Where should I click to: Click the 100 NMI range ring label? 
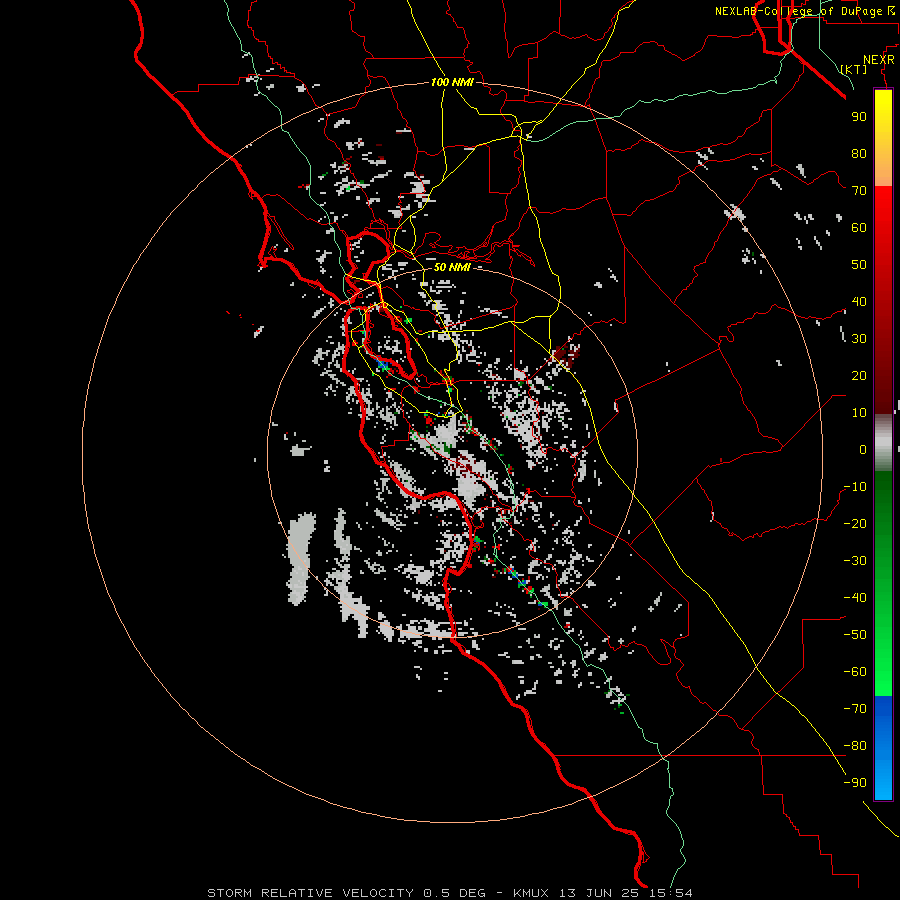pos(452,82)
